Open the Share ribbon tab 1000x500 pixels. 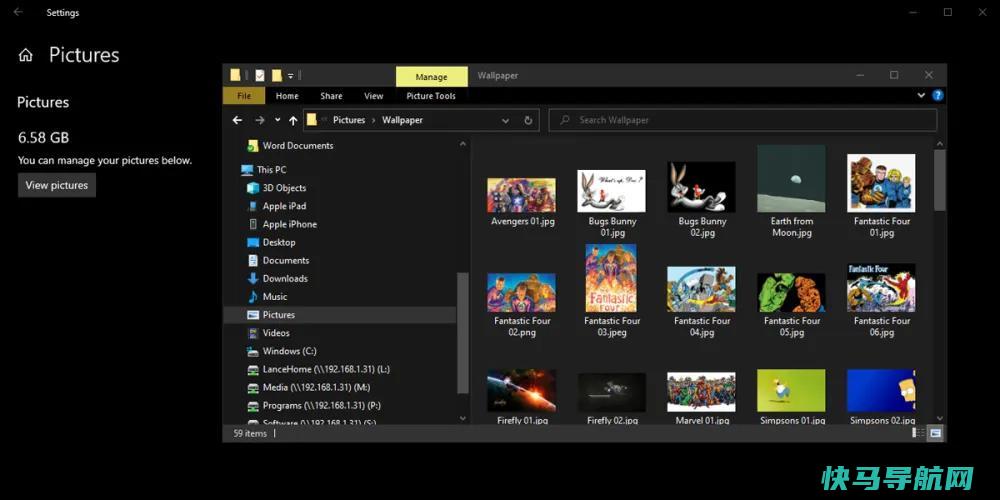[331, 96]
